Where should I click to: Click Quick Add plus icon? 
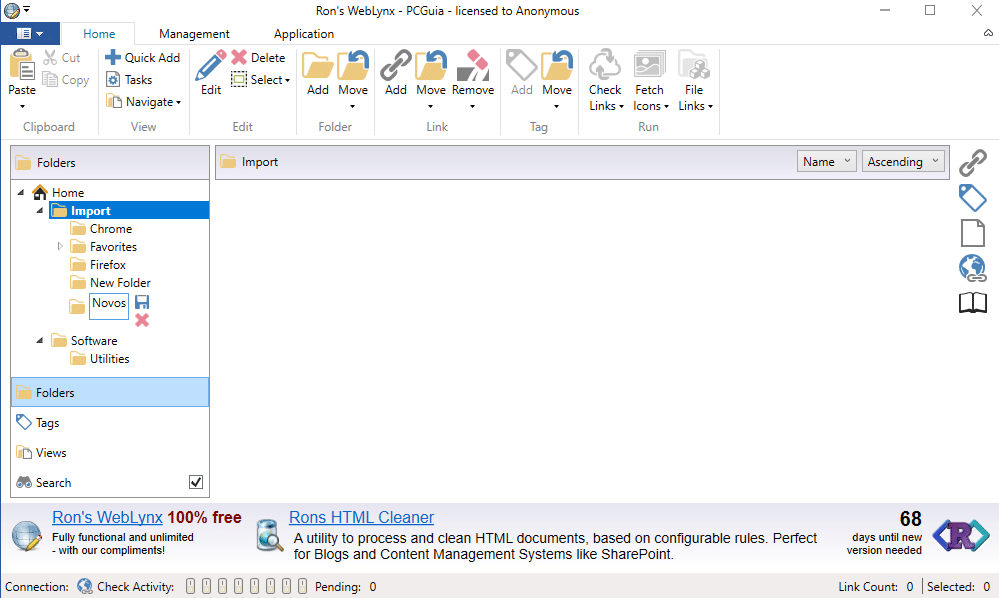click(x=113, y=57)
